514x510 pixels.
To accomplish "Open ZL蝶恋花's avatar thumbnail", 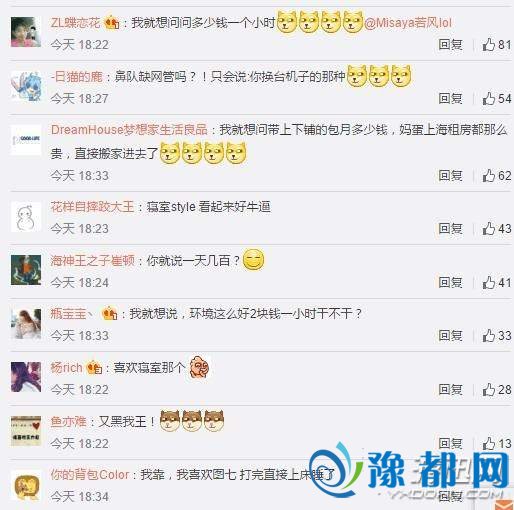I will pyautogui.click(x=26, y=32).
